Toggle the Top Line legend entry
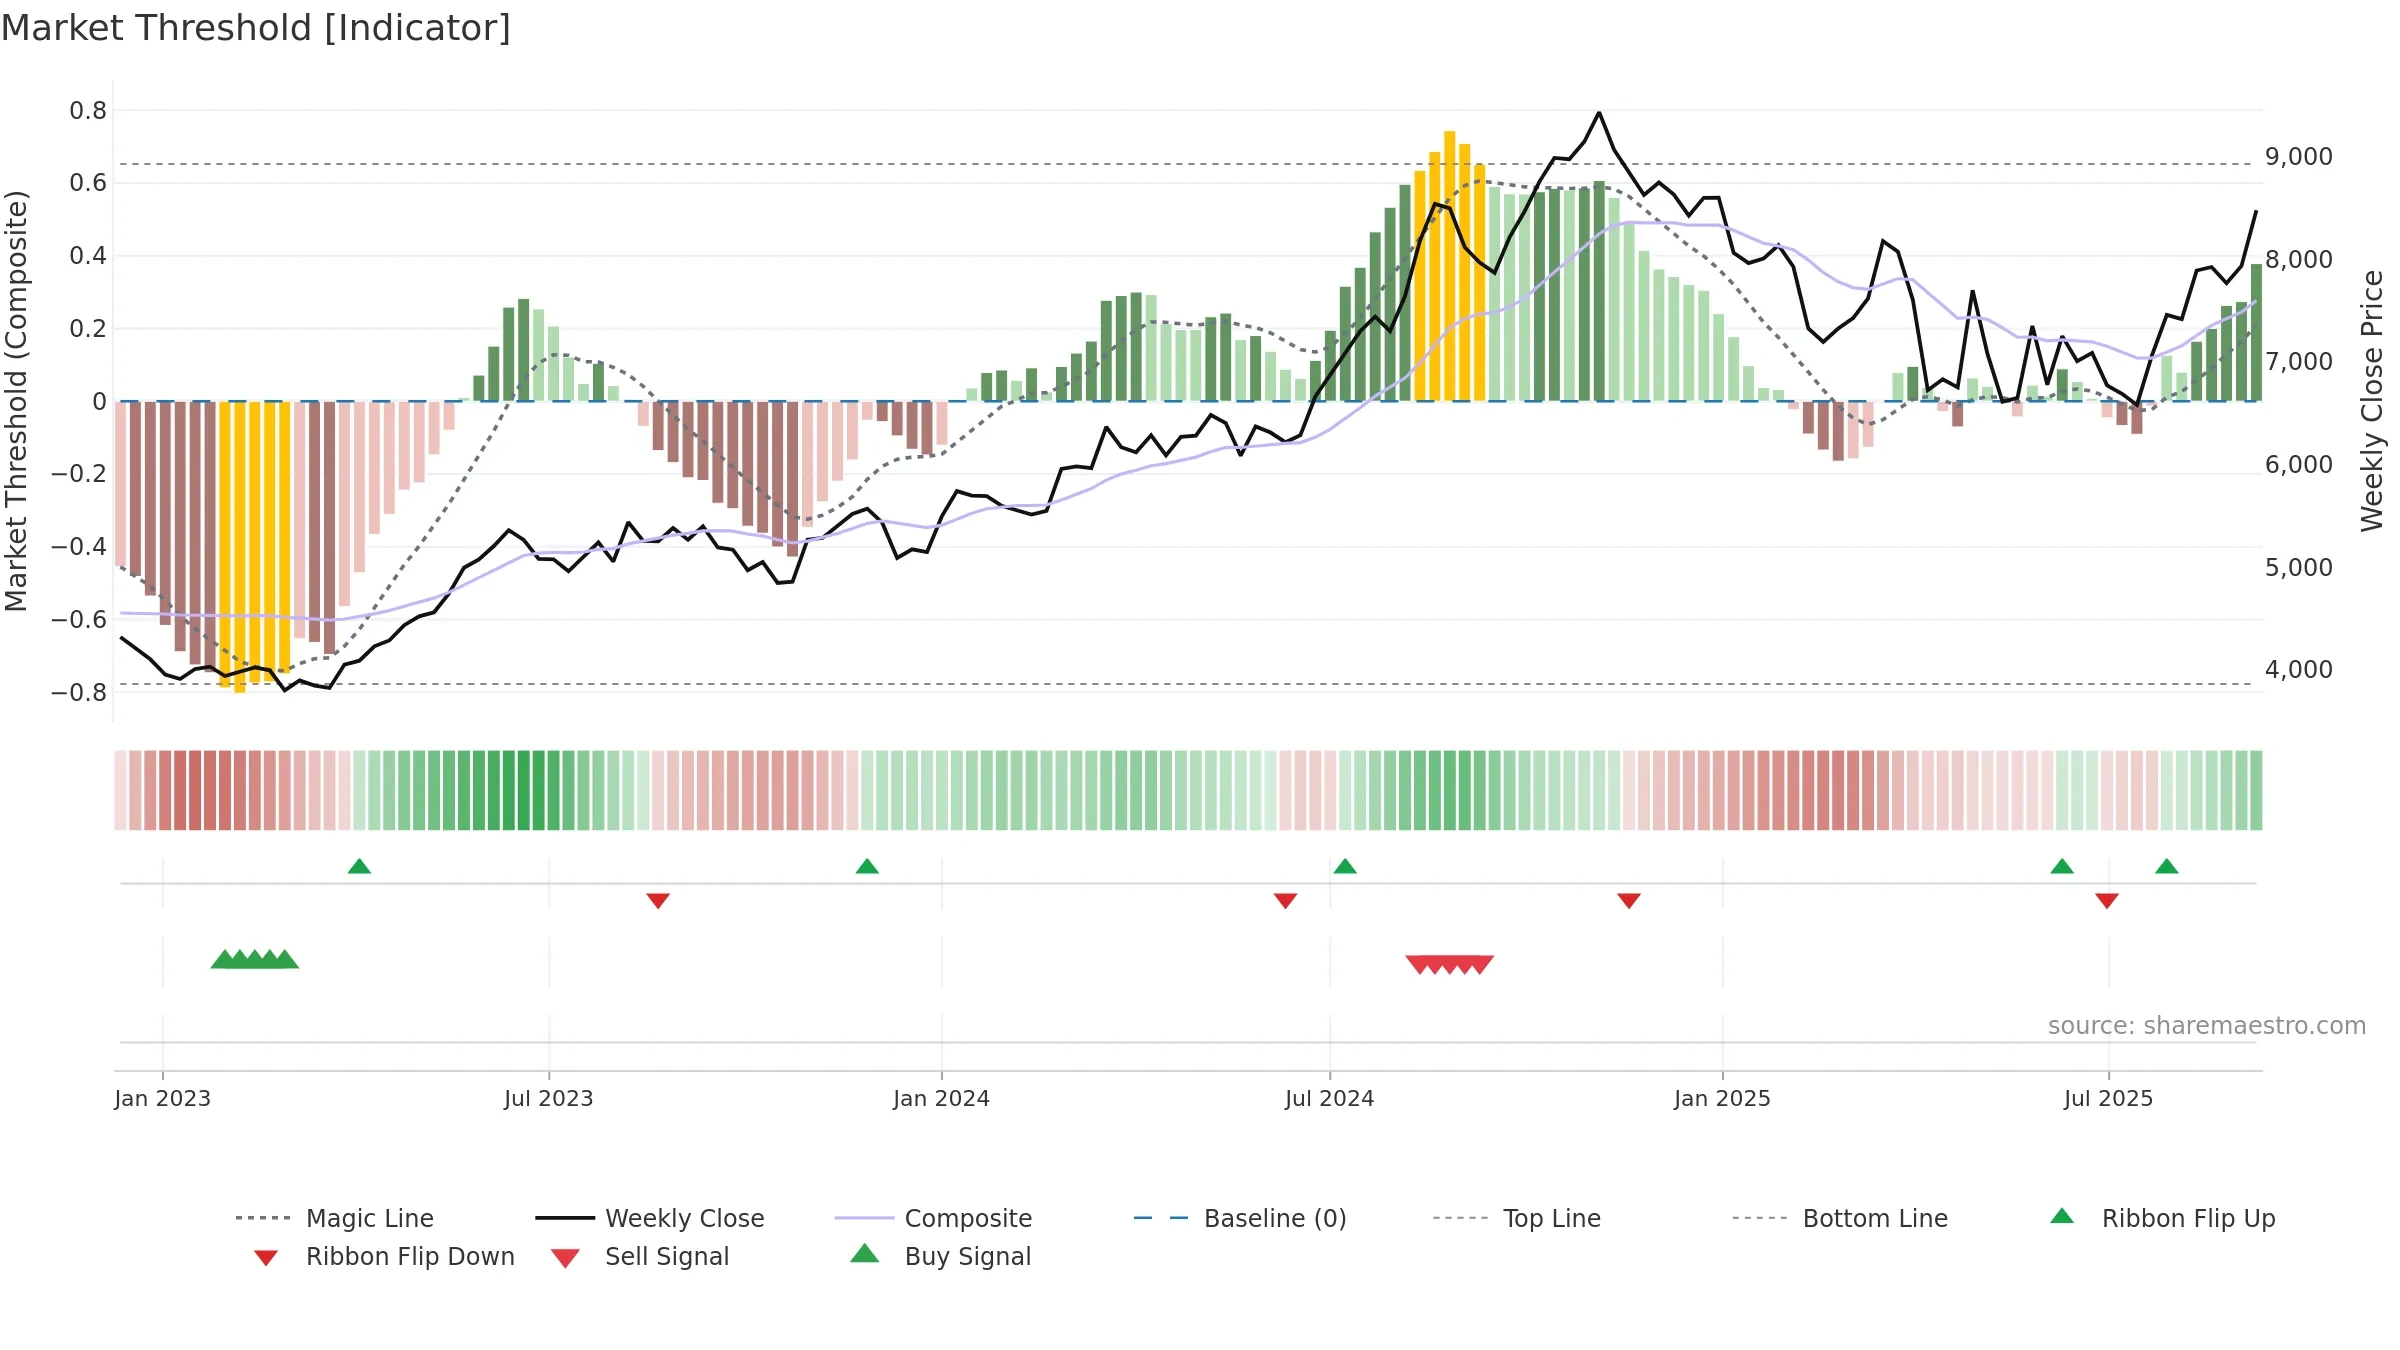 [x=1517, y=1218]
